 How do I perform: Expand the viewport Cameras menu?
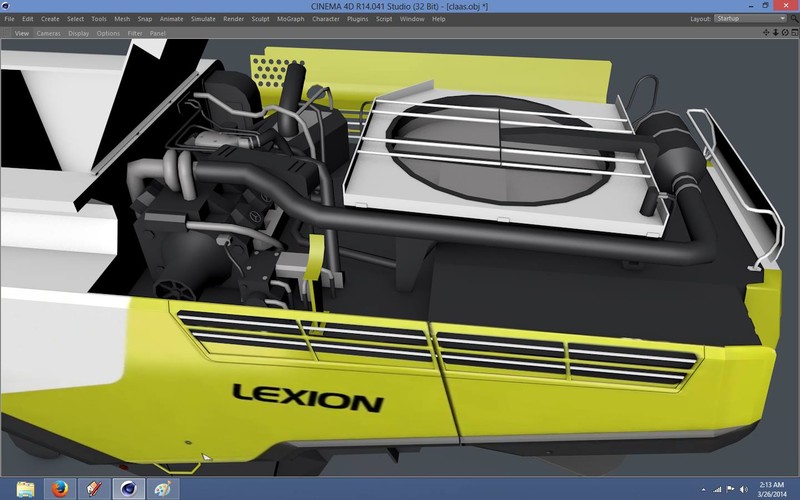click(48, 33)
